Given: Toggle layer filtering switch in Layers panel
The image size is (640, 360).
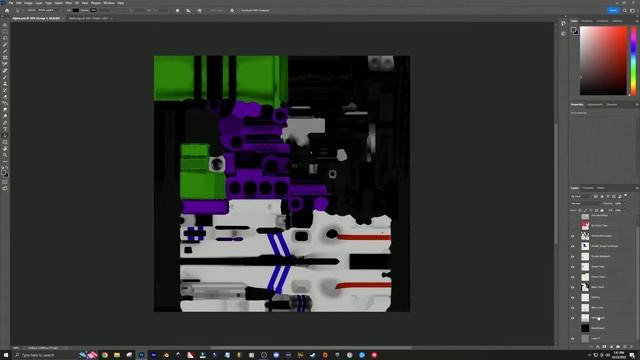Looking at the screenshot, I should point(626,196).
